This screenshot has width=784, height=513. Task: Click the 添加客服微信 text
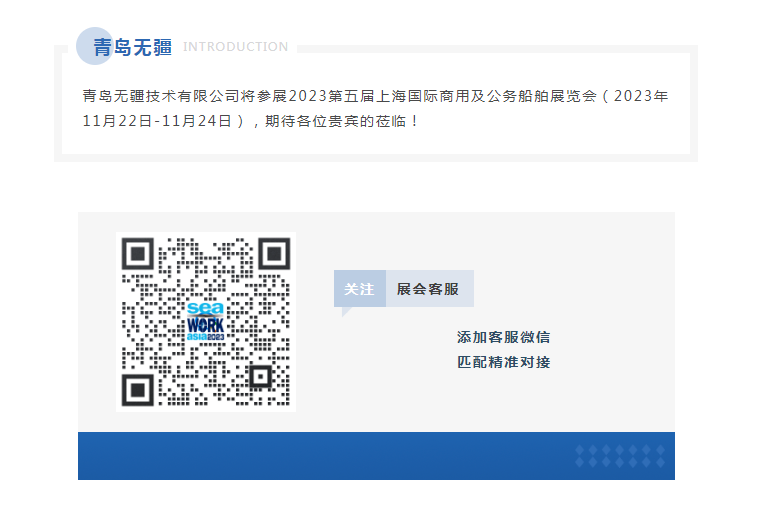click(x=504, y=337)
